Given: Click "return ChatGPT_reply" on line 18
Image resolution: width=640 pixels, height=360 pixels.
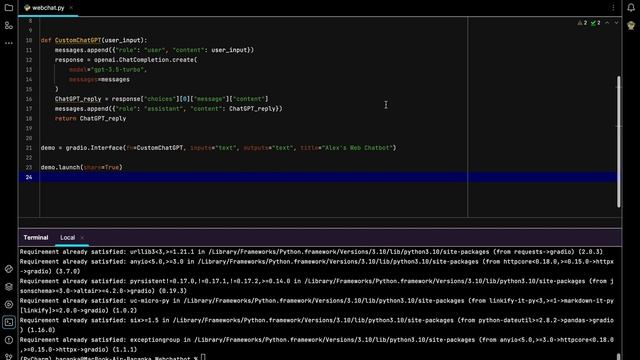Looking at the screenshot, I should (91, 119).
